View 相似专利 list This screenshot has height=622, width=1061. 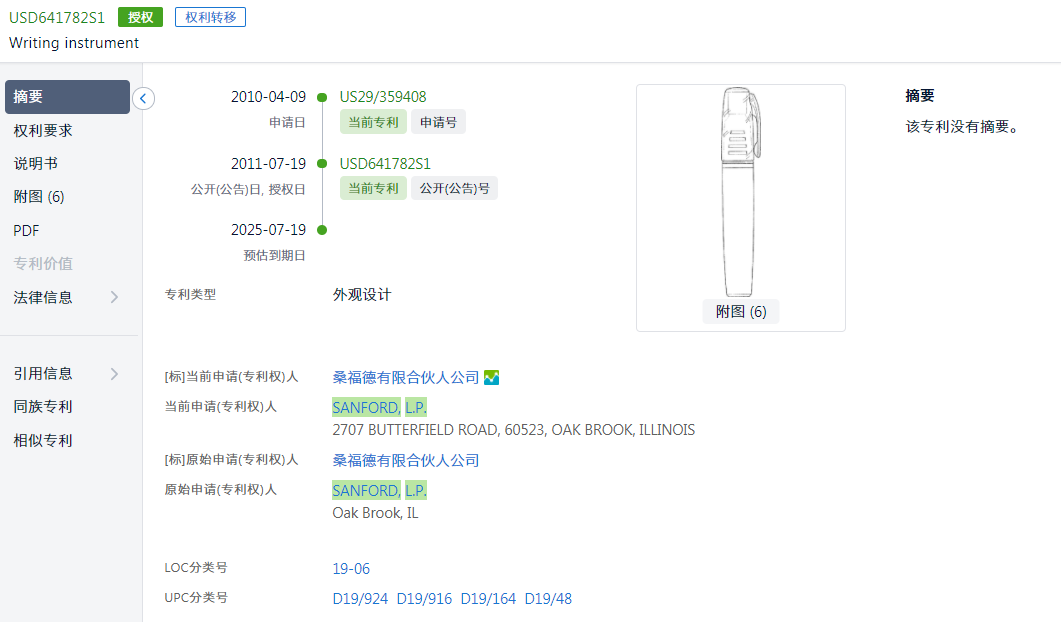coord(43,440)
